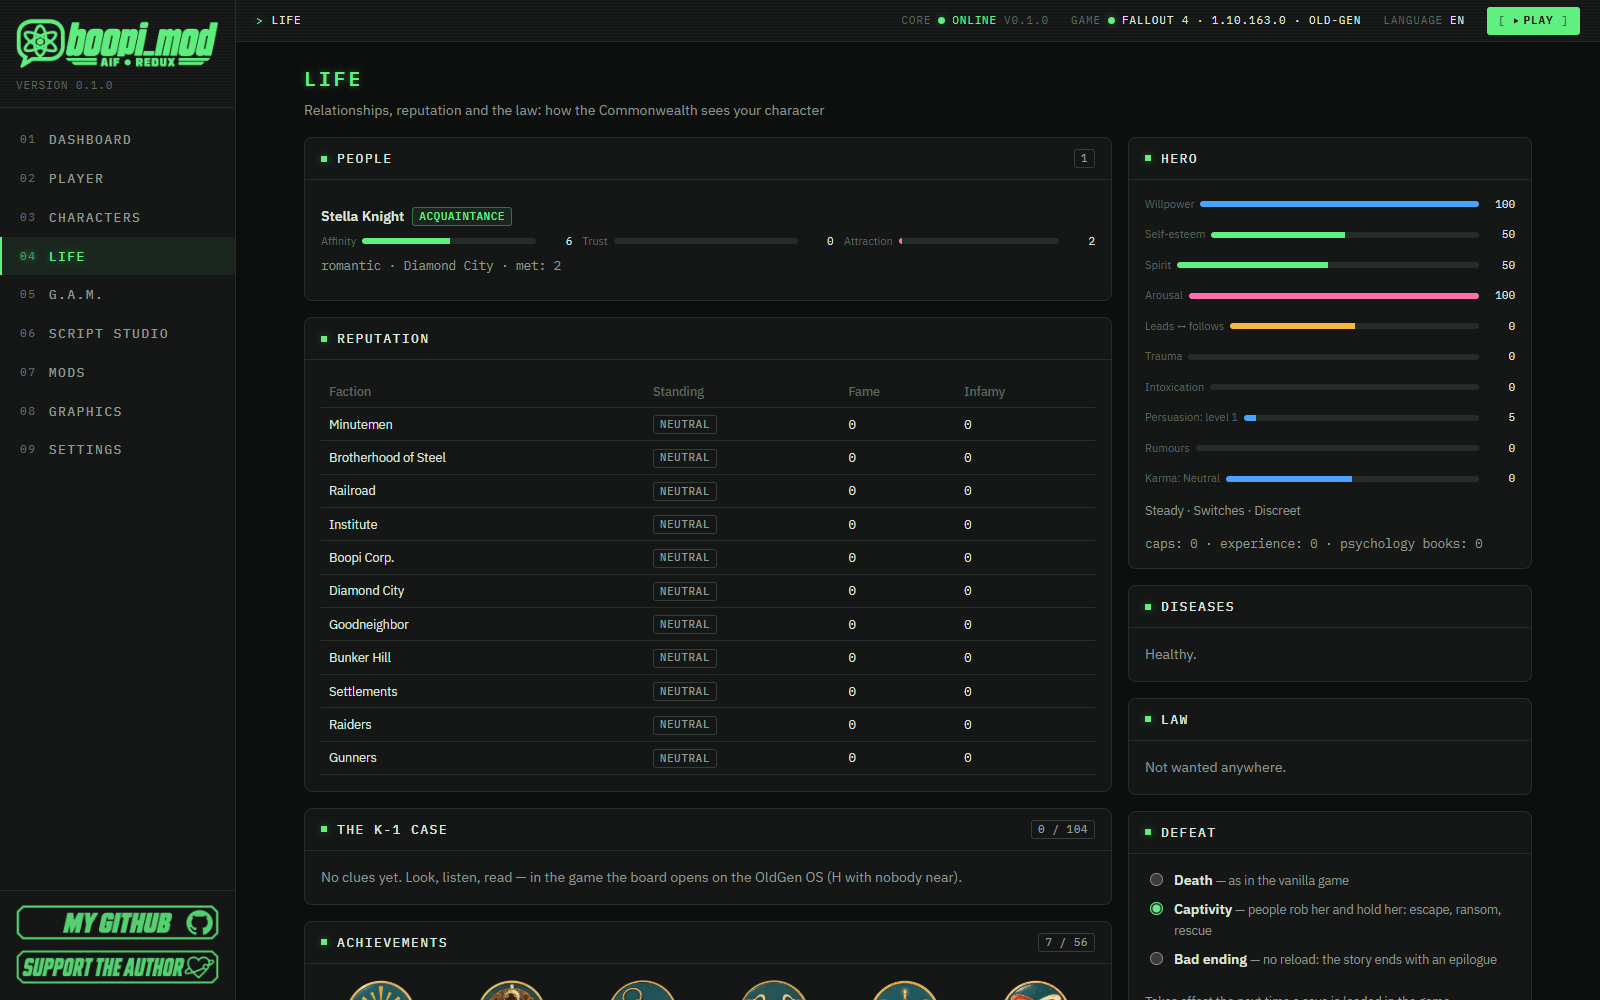This screenshot has width=1600, height=1000.
Task: Choose Bad ending defeat option
Action: coord(1156,959)
